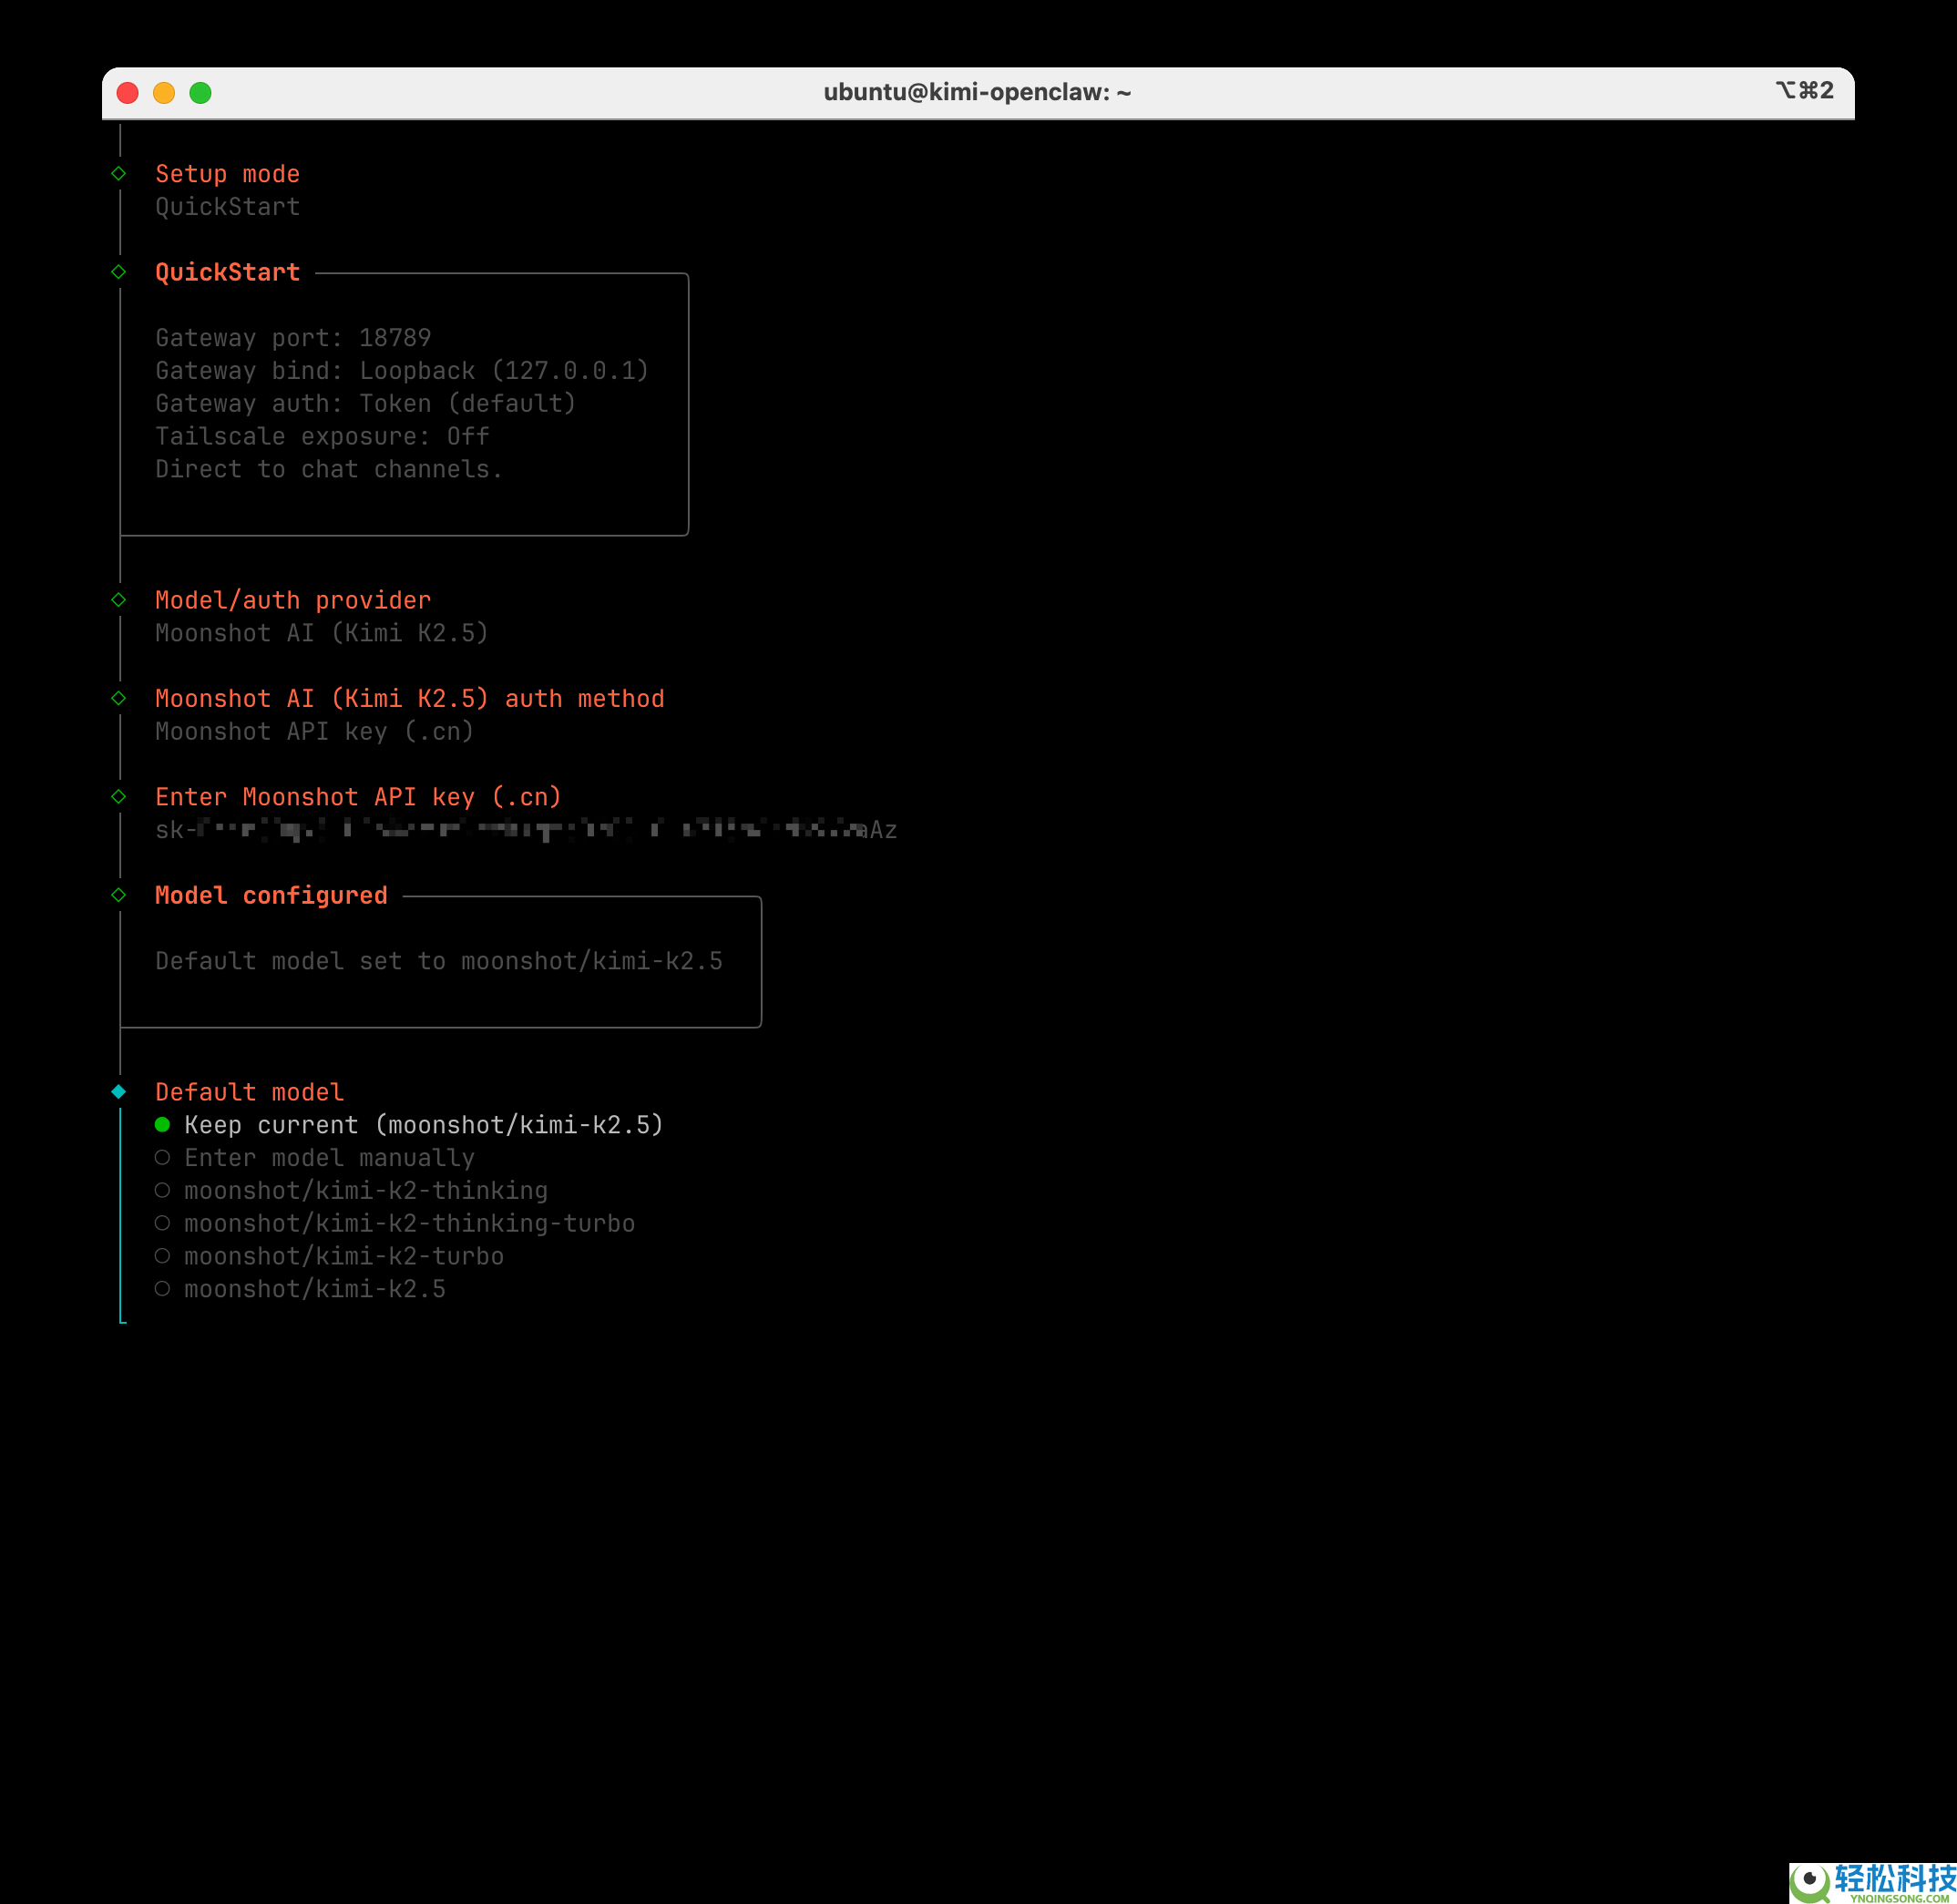Click the 'Enter Moonshot API key (.cn)' heading
The width and height of the screenshot is (1957, 1904).
pyautogui.click(x=358, y=797)
